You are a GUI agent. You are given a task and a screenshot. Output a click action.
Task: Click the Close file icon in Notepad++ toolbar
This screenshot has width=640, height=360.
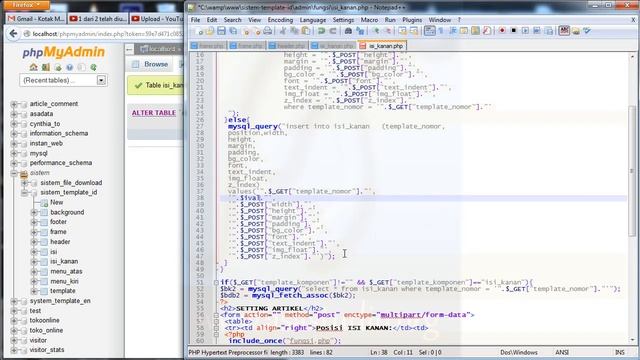click(x=245, y=31)
